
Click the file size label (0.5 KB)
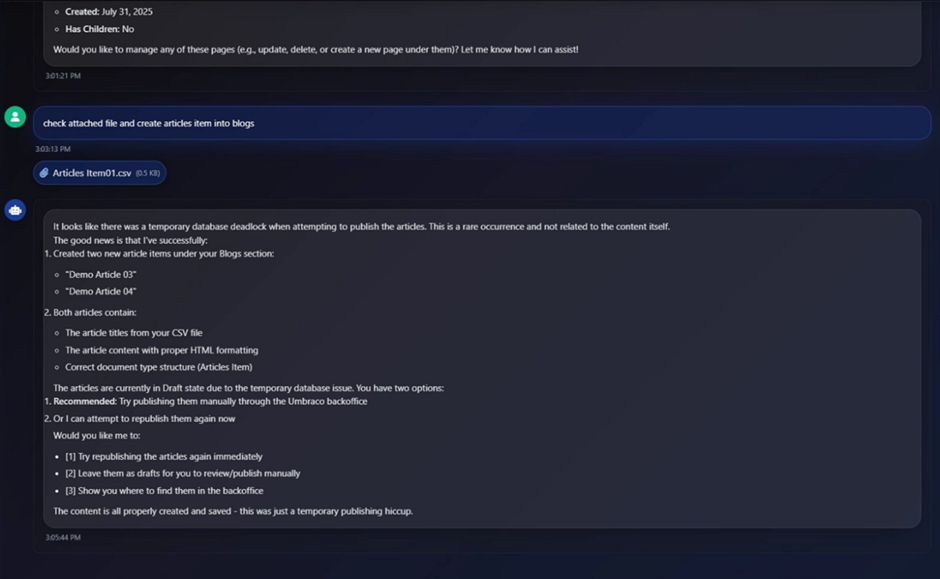(146, 172)
